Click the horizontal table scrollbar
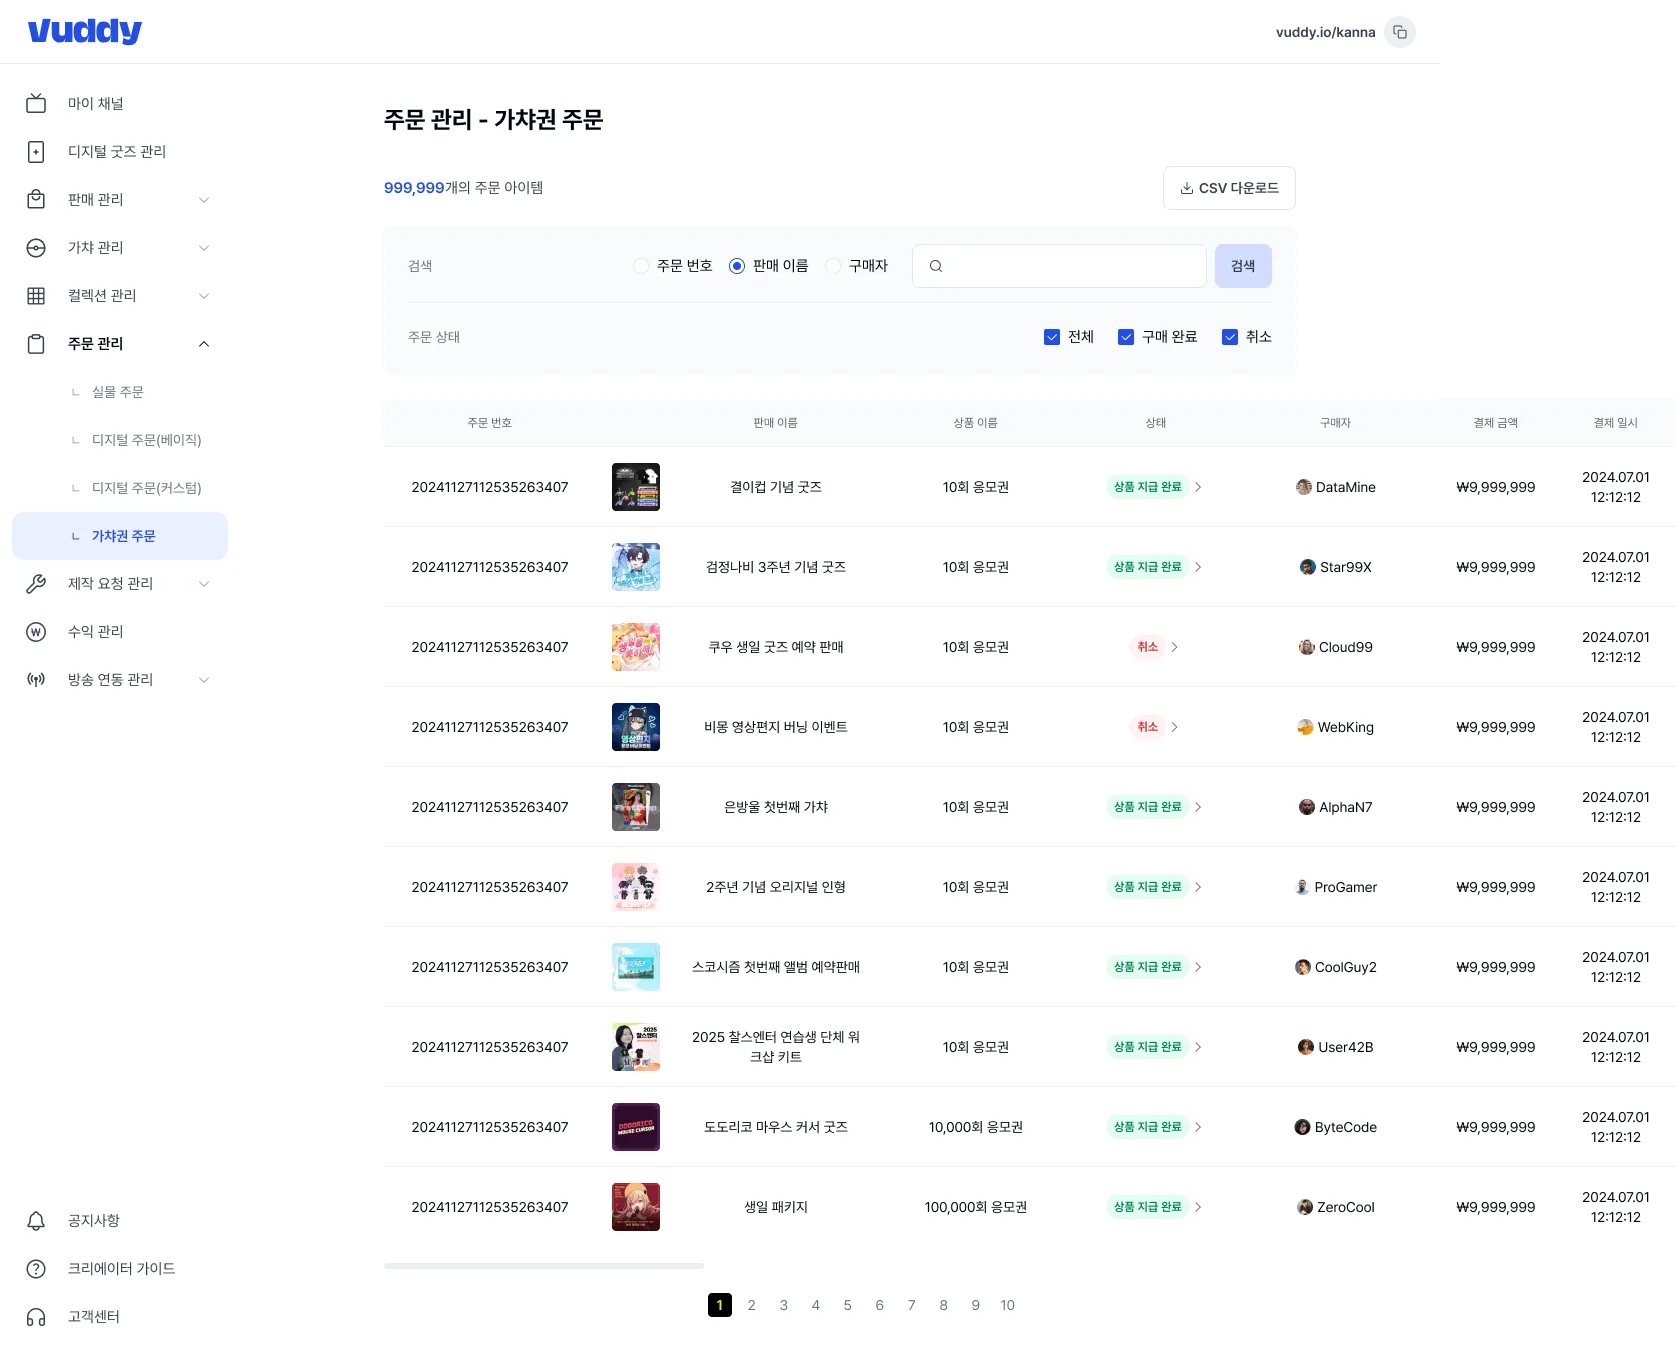 point(544,1266)
